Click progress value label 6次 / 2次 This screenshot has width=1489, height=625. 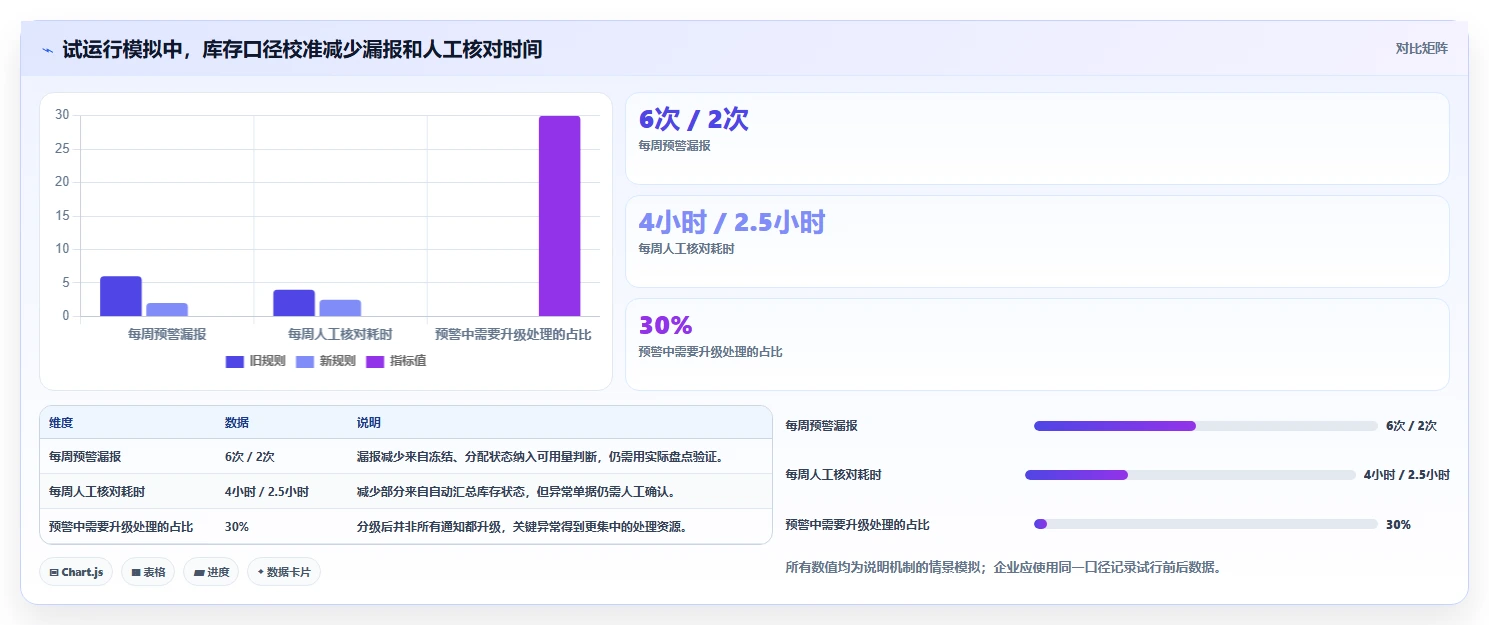click(1411, 426)
